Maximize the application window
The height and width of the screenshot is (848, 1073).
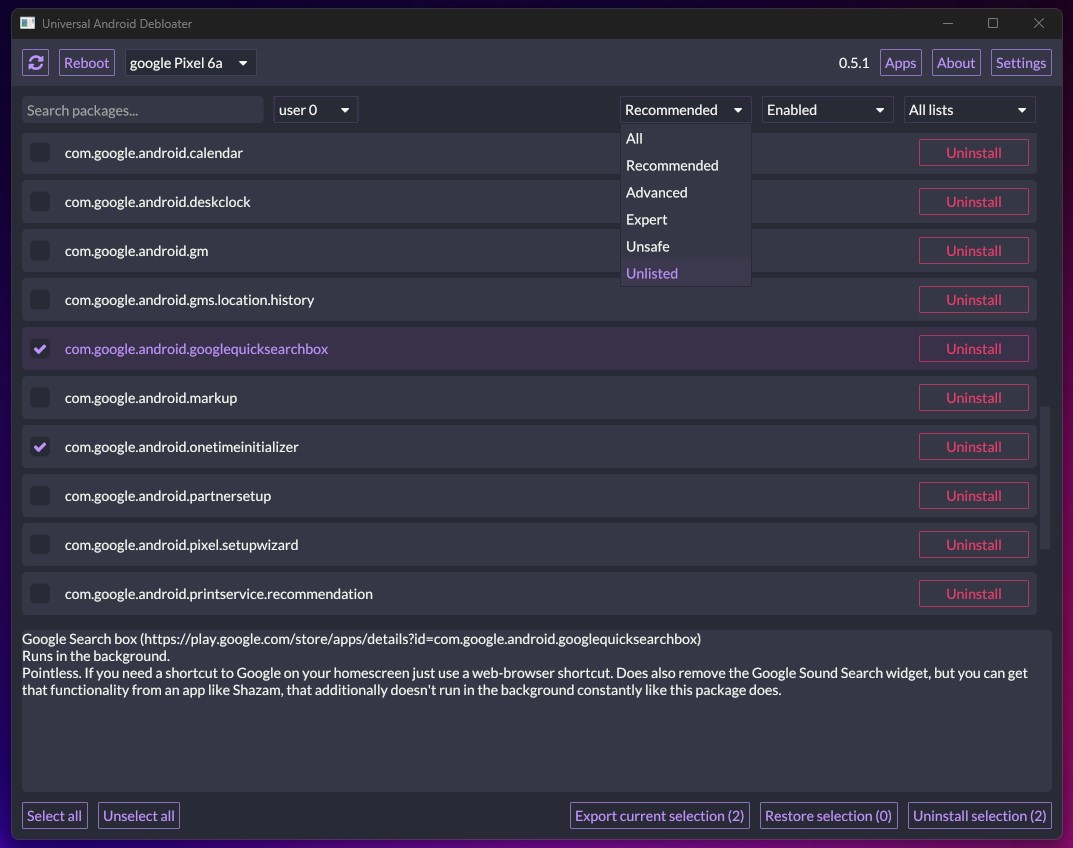tap(992, 23)
